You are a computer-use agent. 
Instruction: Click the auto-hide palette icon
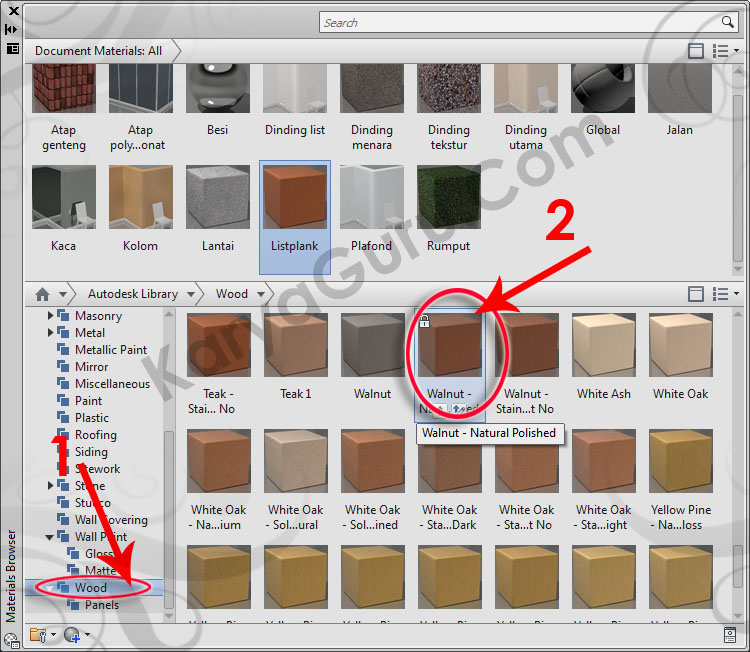[x=12, y=29]
